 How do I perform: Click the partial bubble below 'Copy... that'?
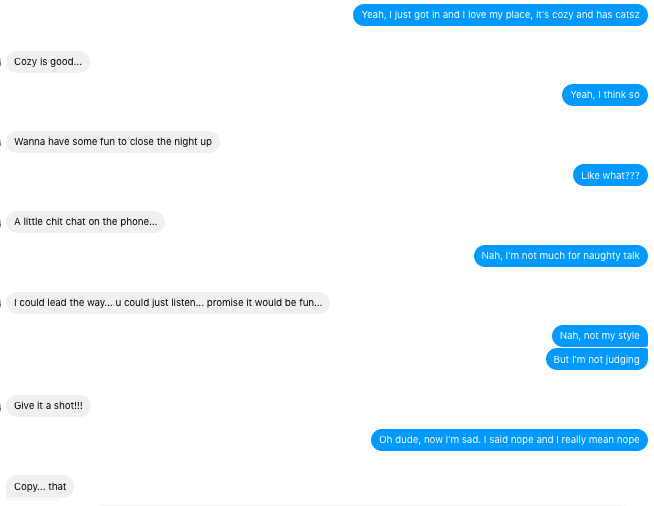tap(34, 499)
